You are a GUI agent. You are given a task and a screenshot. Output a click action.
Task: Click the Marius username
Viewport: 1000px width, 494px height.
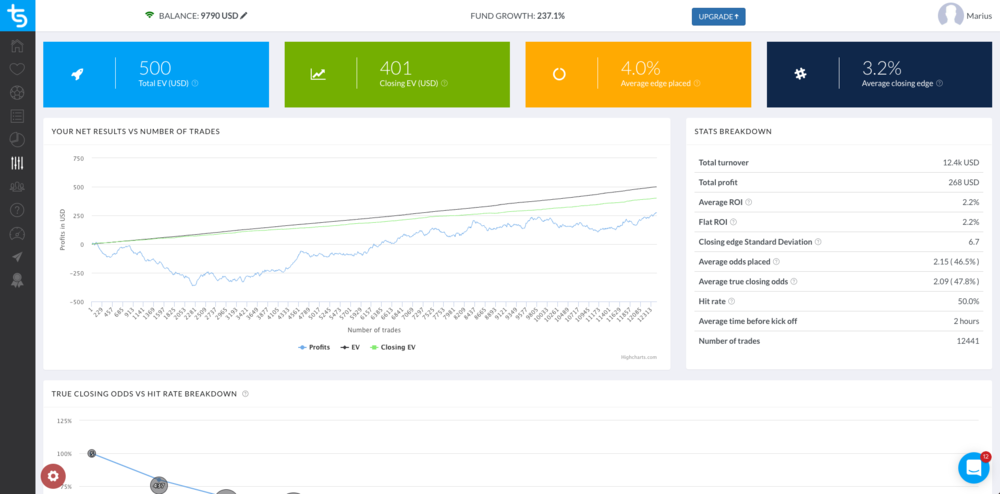coord(980,17)
